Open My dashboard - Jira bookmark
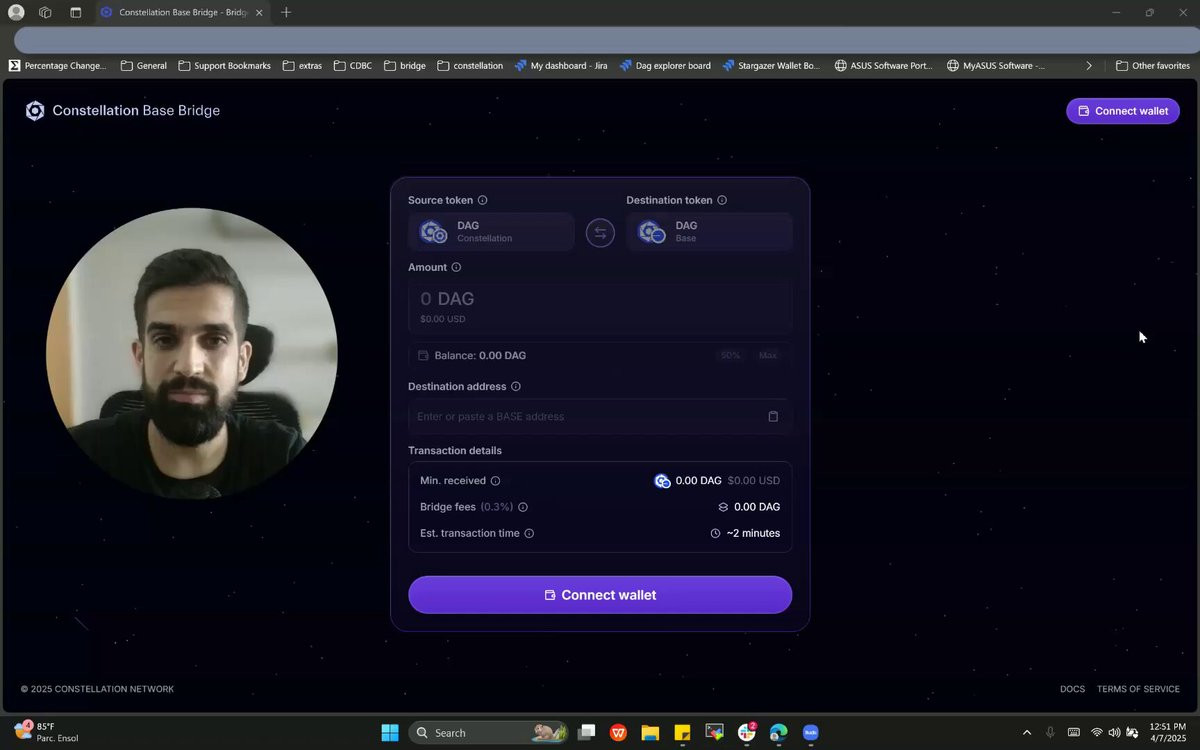The height and width of the screenshot is (750, 1200). point(561,65)
